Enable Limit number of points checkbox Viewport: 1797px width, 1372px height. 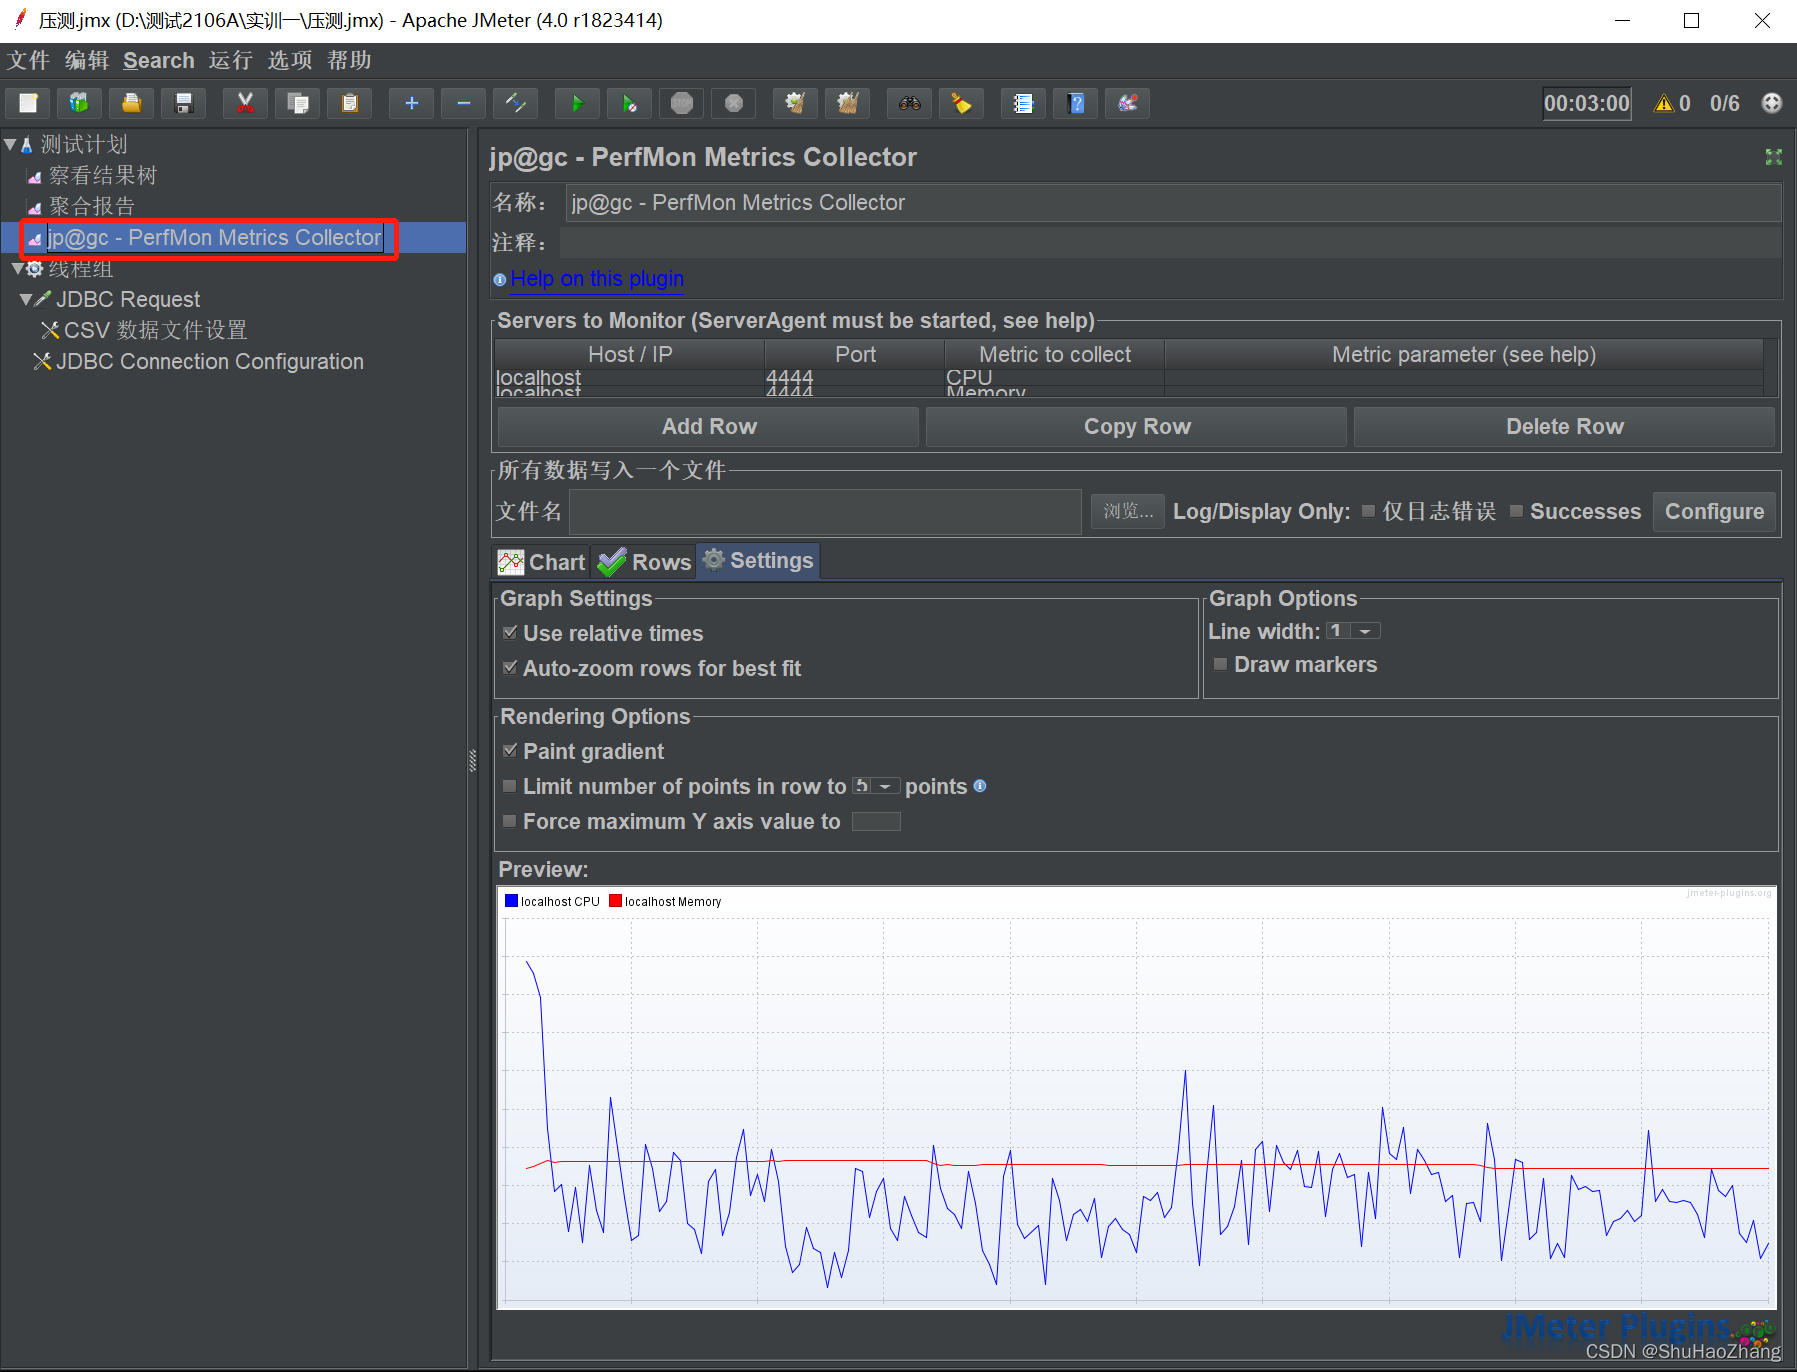coord(510,786)
